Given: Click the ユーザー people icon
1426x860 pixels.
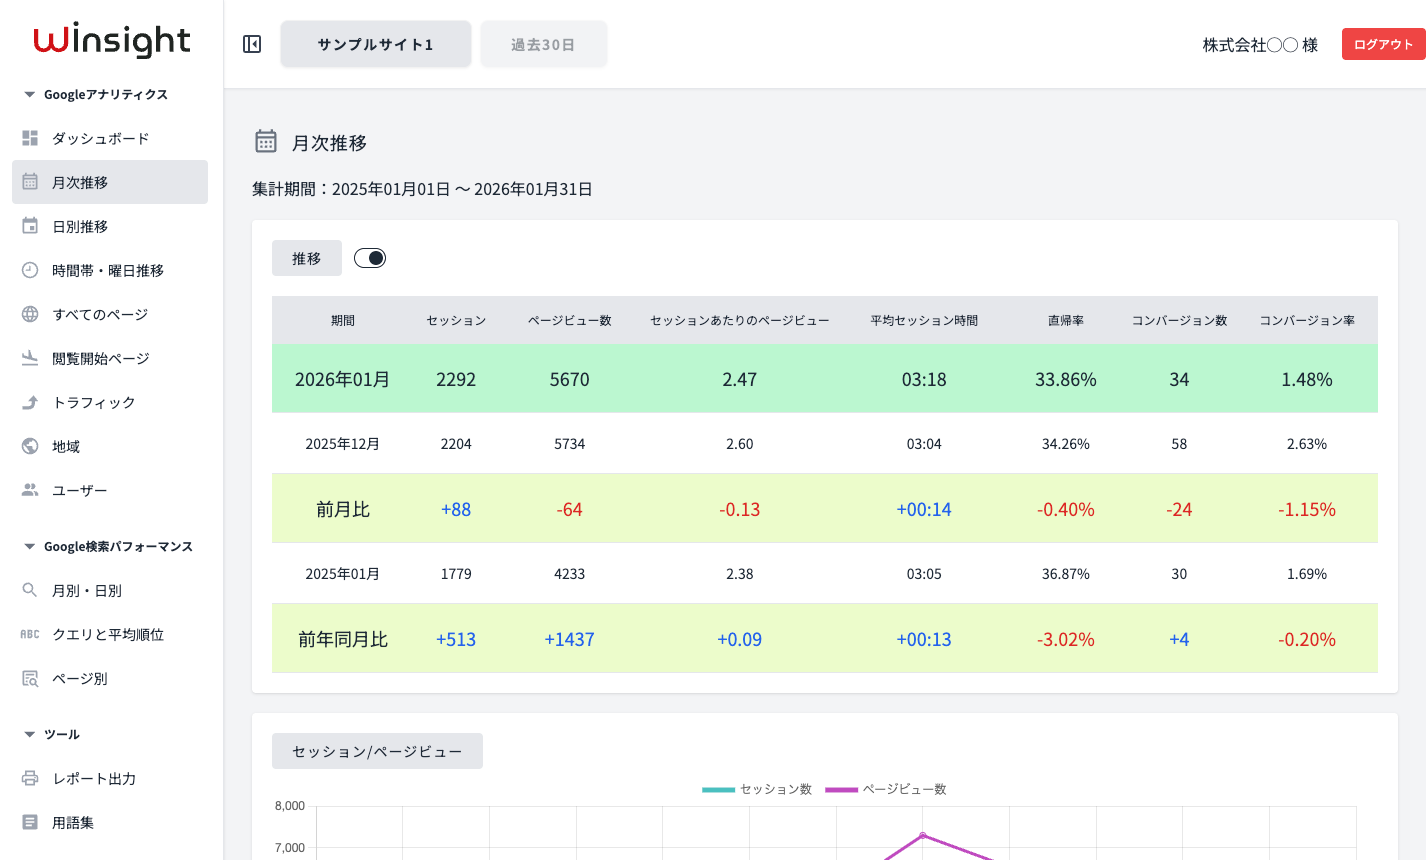Looking at the screenshot, I should 30,490.
